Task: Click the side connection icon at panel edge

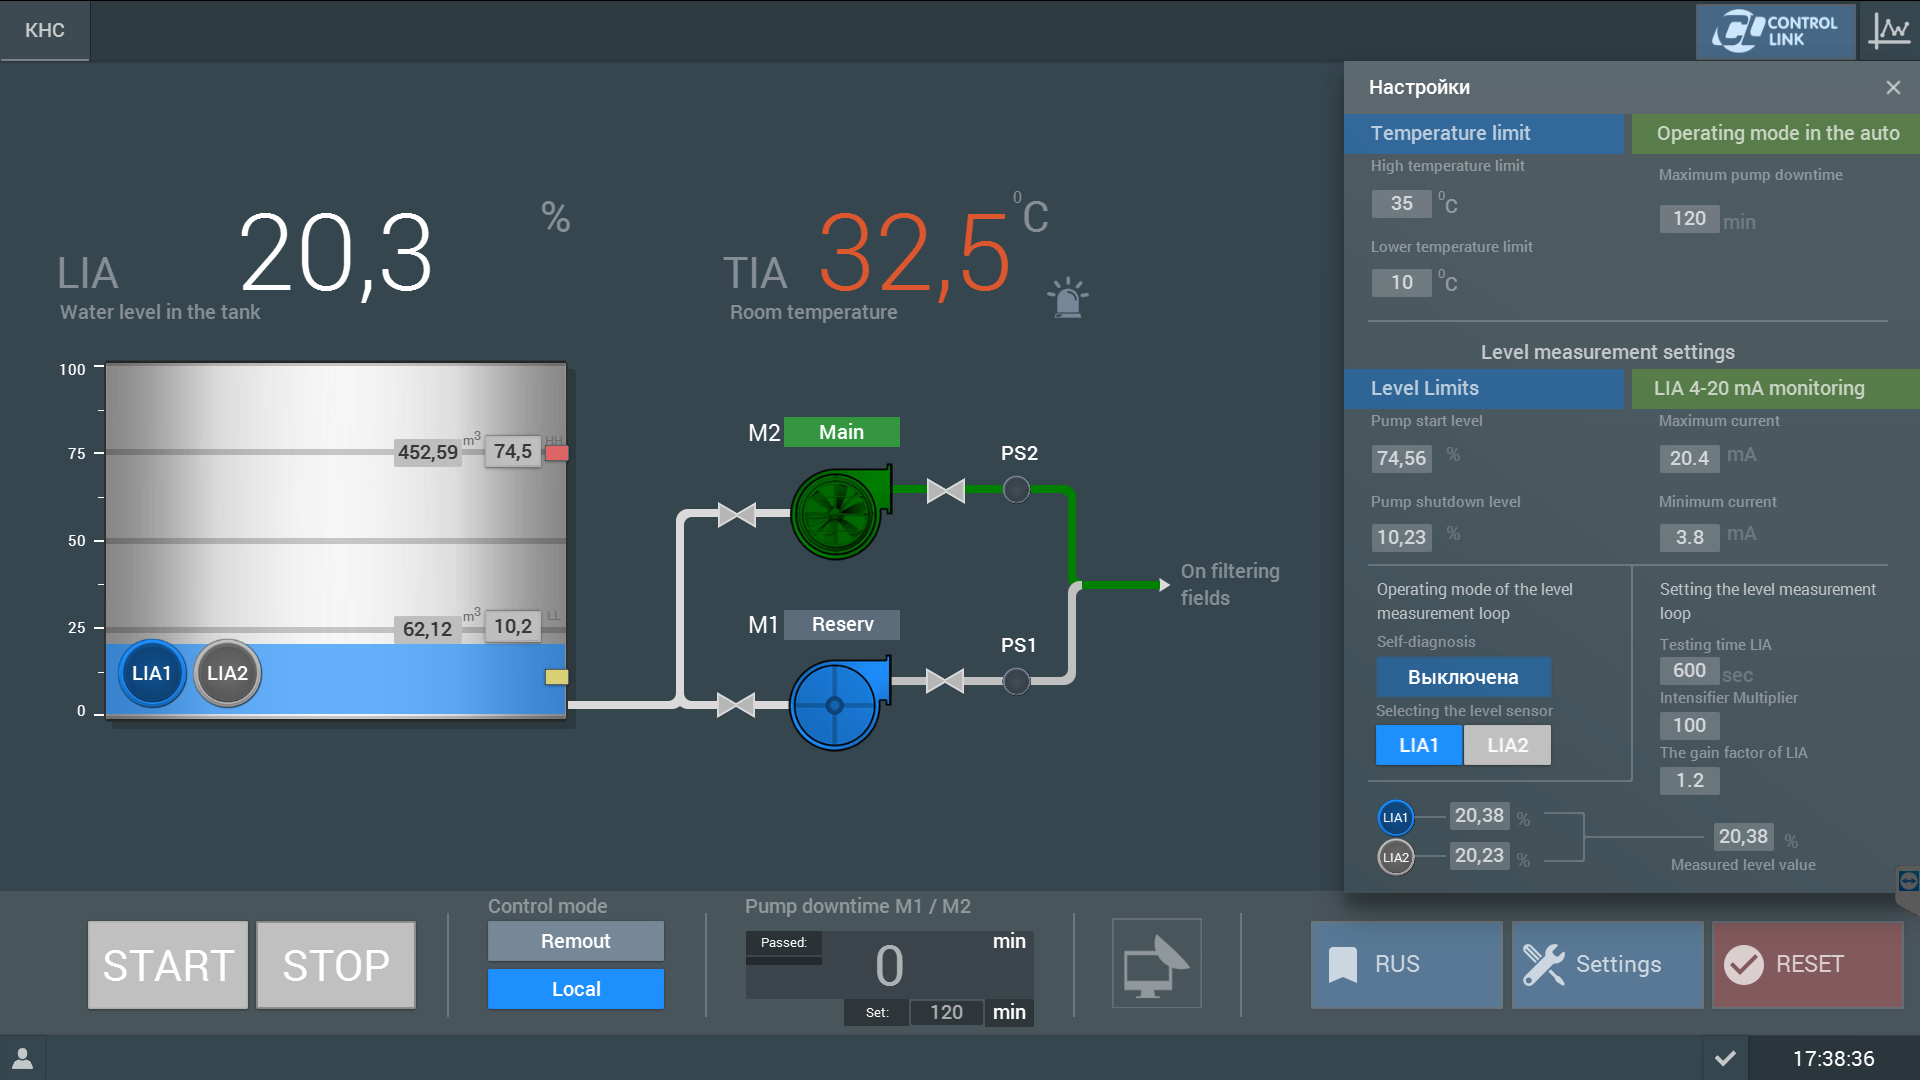Action: click(x=1908, y=881)
